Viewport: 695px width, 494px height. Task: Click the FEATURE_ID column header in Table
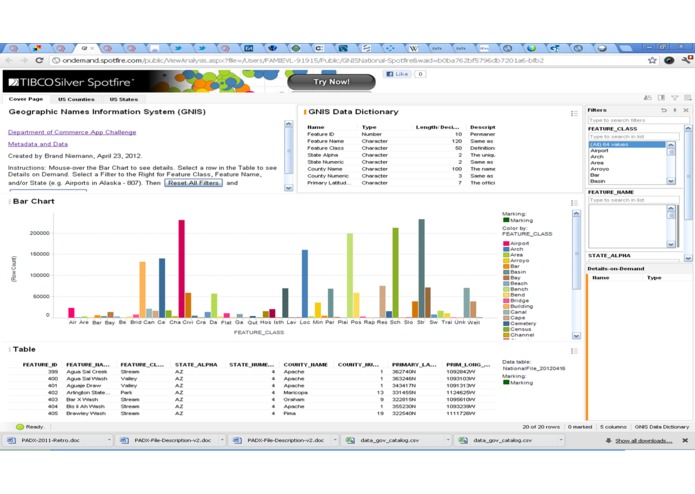click(x=40, y=365)
